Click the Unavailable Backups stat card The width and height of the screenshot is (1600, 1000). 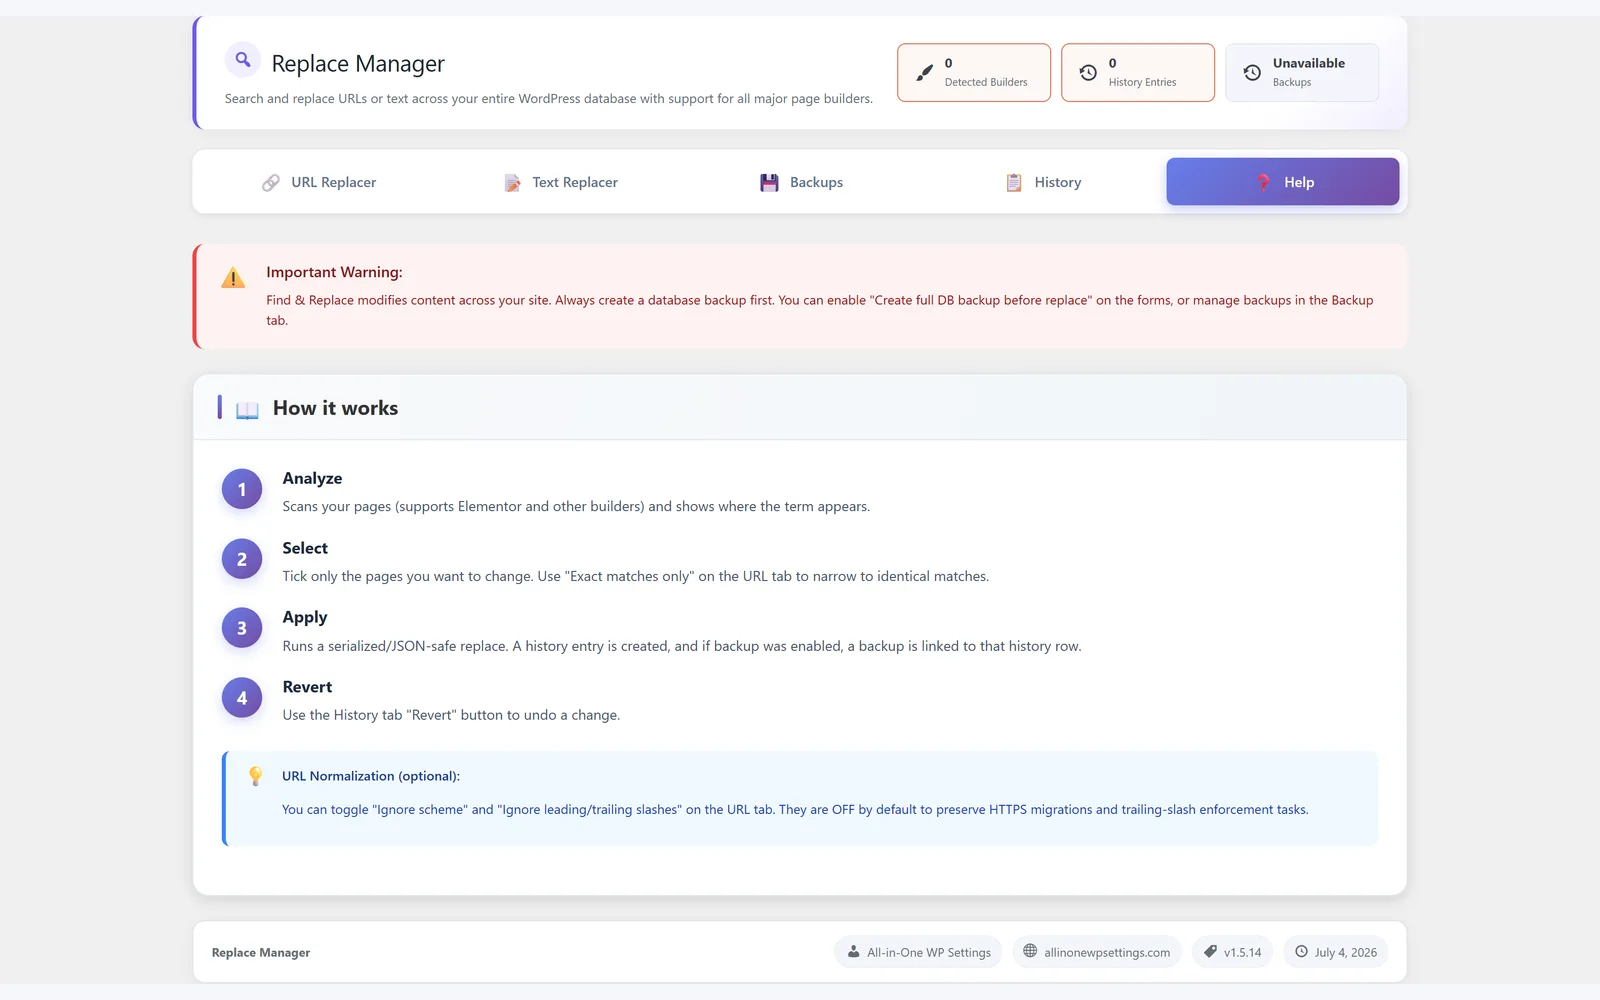pyautogui.click(x=1302, y=72)
